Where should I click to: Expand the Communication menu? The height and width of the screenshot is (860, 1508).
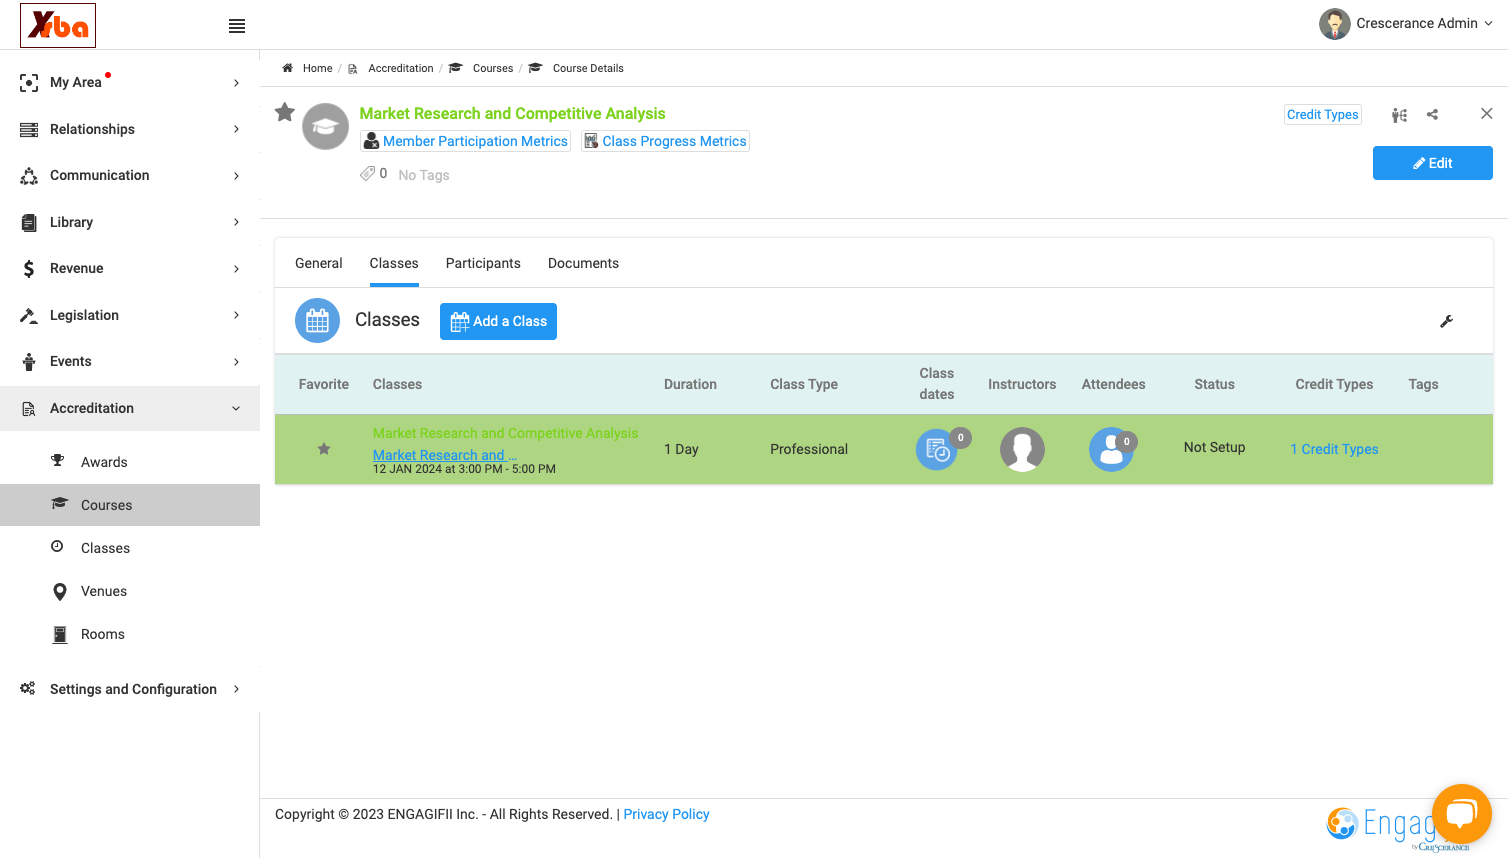point(130,175)
